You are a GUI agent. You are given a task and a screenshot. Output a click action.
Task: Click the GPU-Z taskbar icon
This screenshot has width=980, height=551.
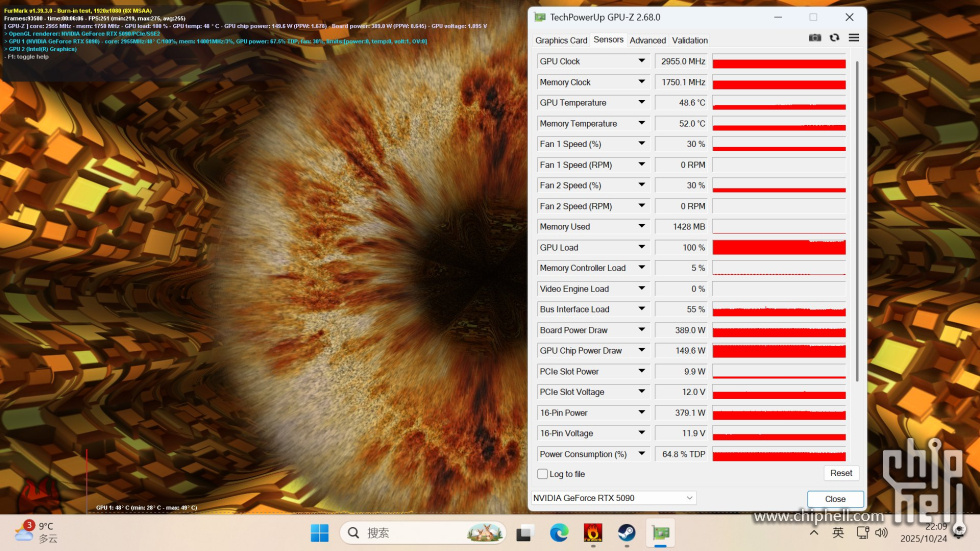click(661, 532)
